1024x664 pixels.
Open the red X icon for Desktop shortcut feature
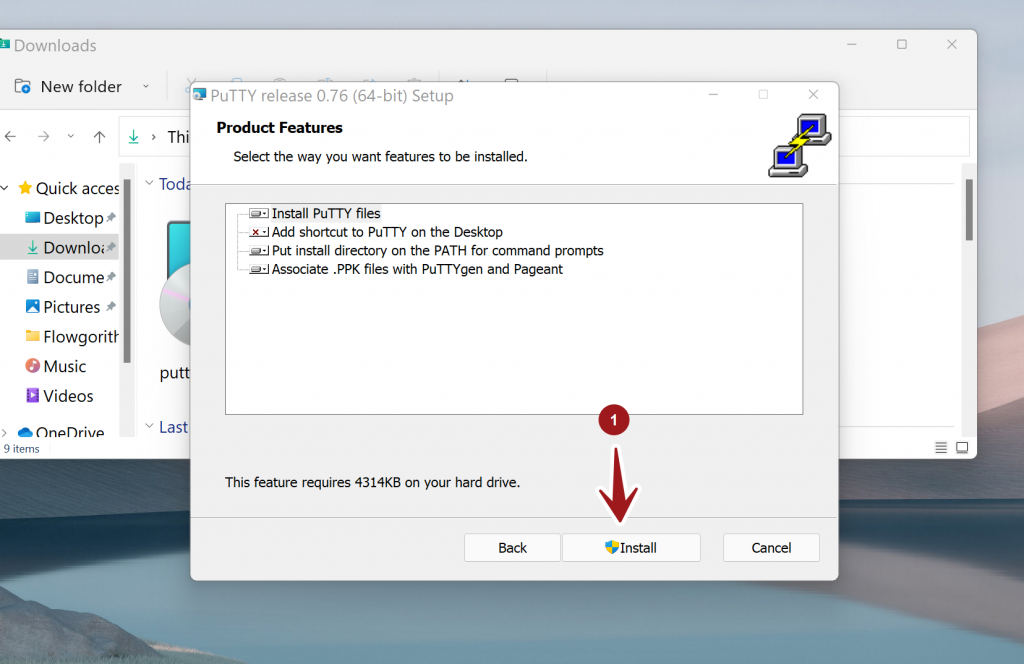[x=258, y=232]
